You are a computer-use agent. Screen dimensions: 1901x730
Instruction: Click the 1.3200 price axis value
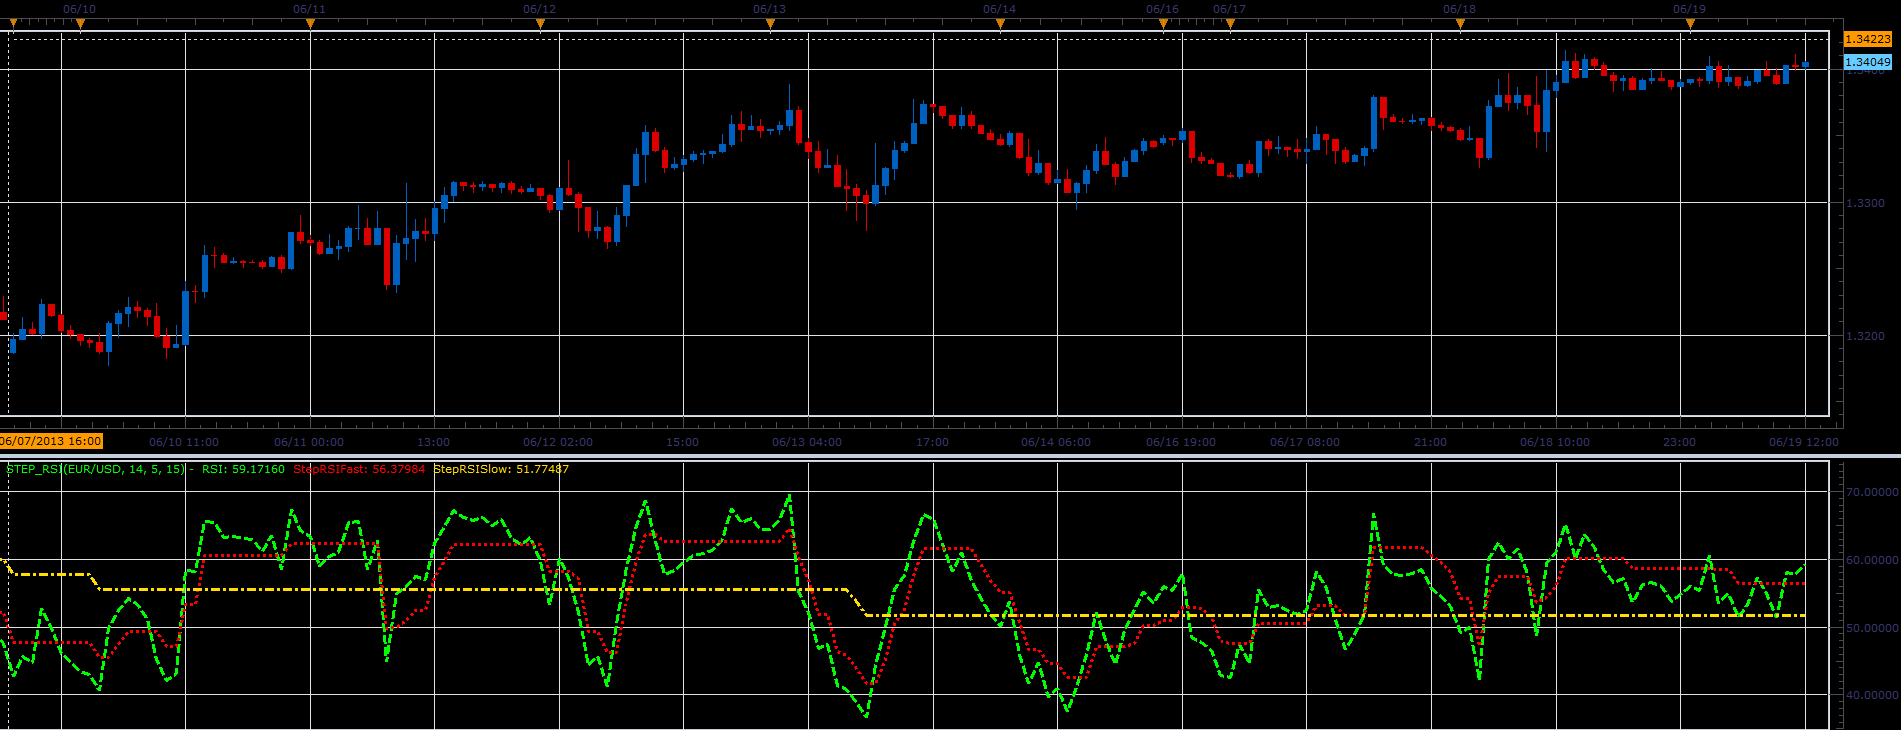[1865, 336]
